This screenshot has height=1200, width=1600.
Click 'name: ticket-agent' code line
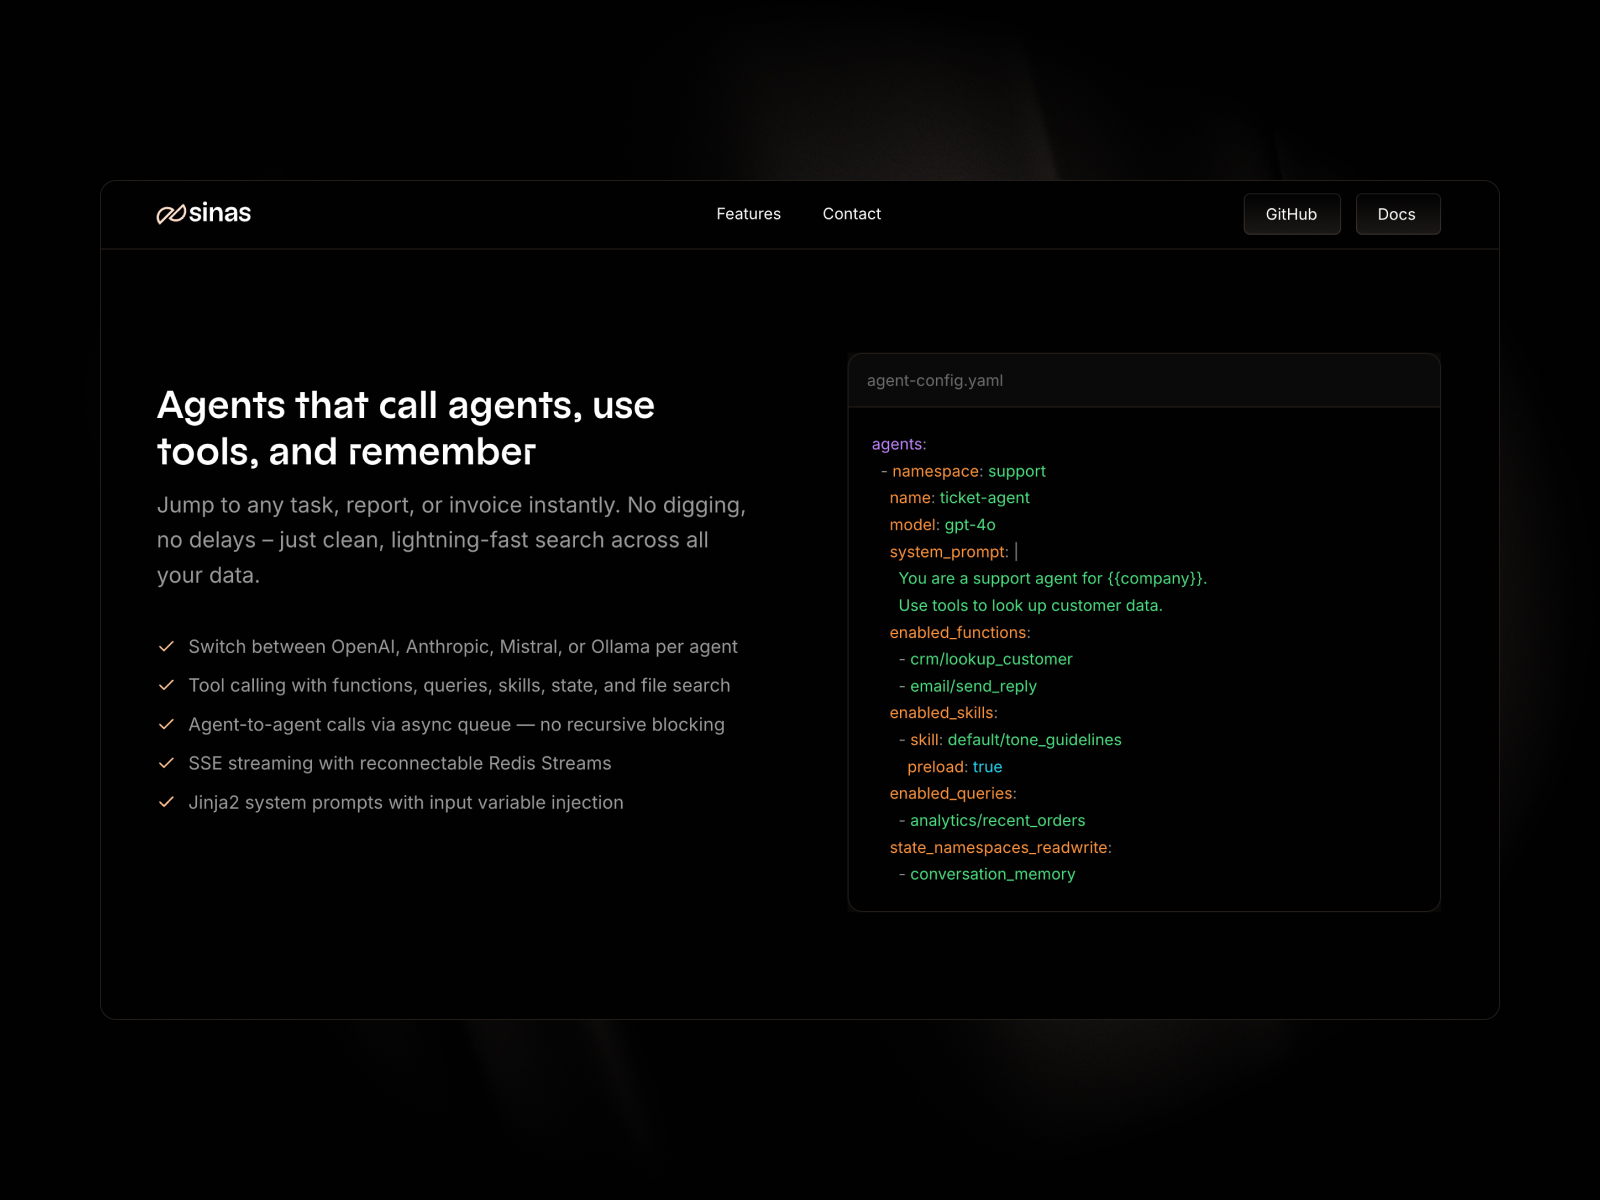point(960,498)
